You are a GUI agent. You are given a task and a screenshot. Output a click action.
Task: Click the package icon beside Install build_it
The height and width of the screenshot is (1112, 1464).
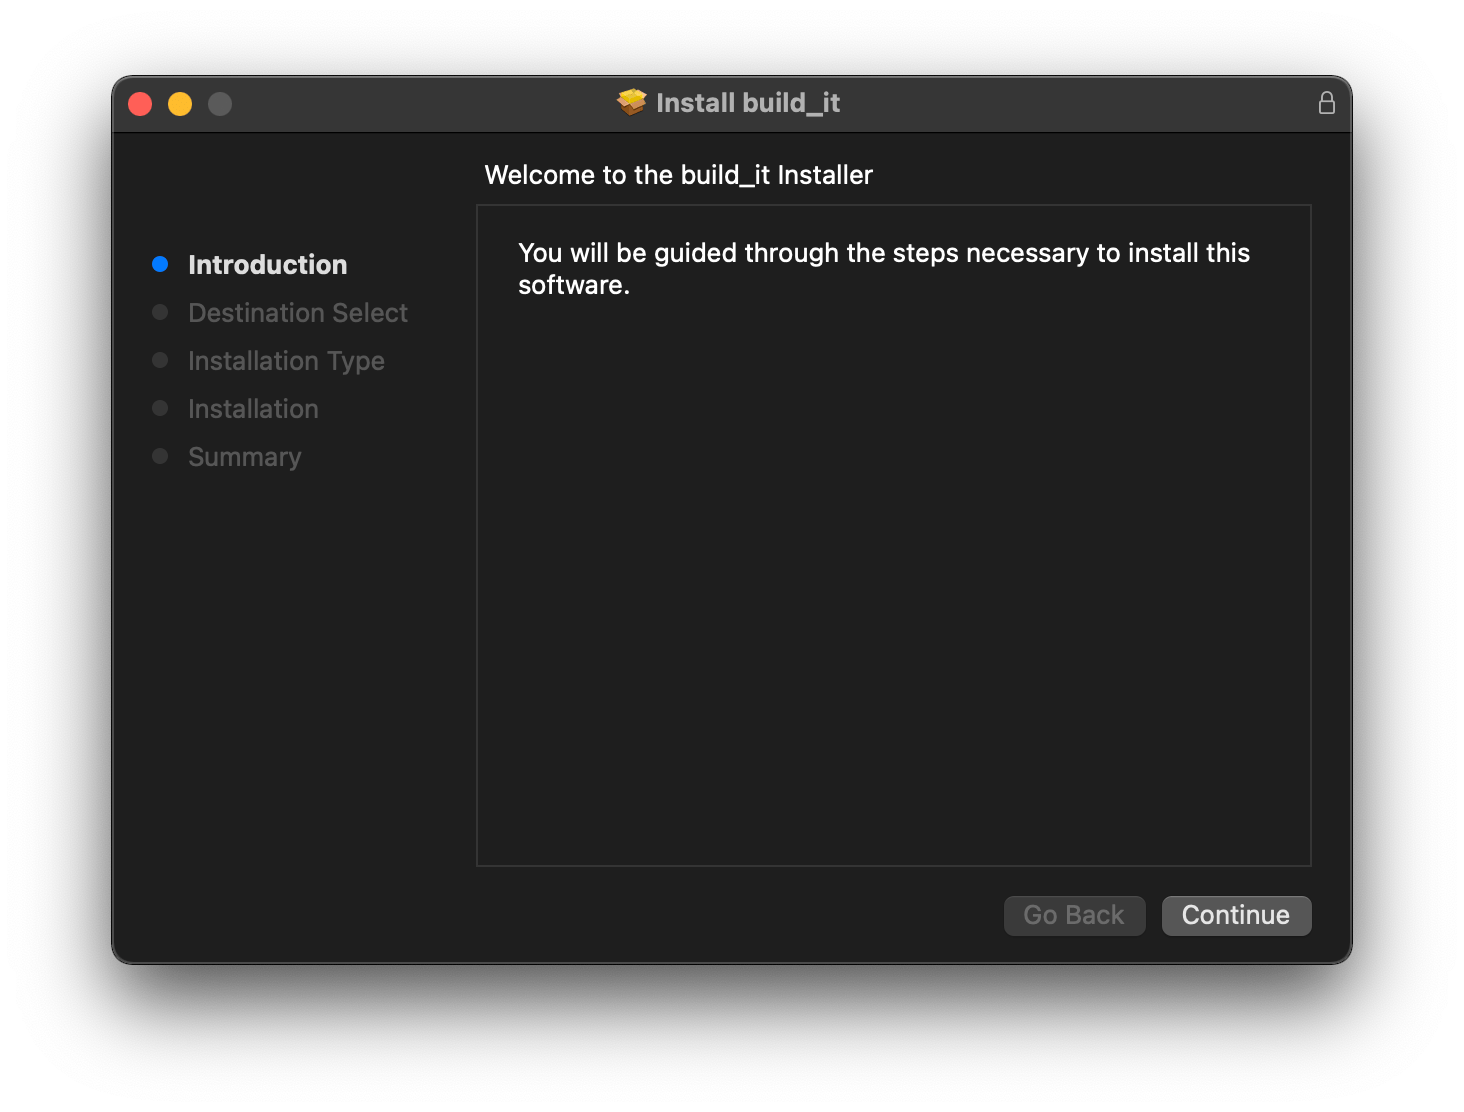(632, 102)
